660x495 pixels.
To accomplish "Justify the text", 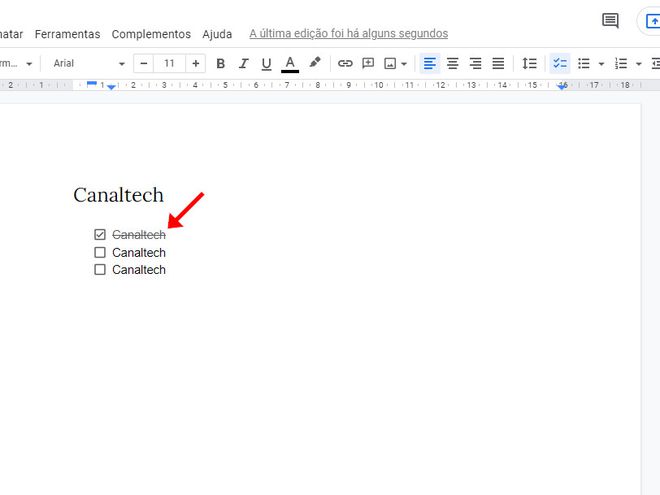I will (x=498, y=64).
